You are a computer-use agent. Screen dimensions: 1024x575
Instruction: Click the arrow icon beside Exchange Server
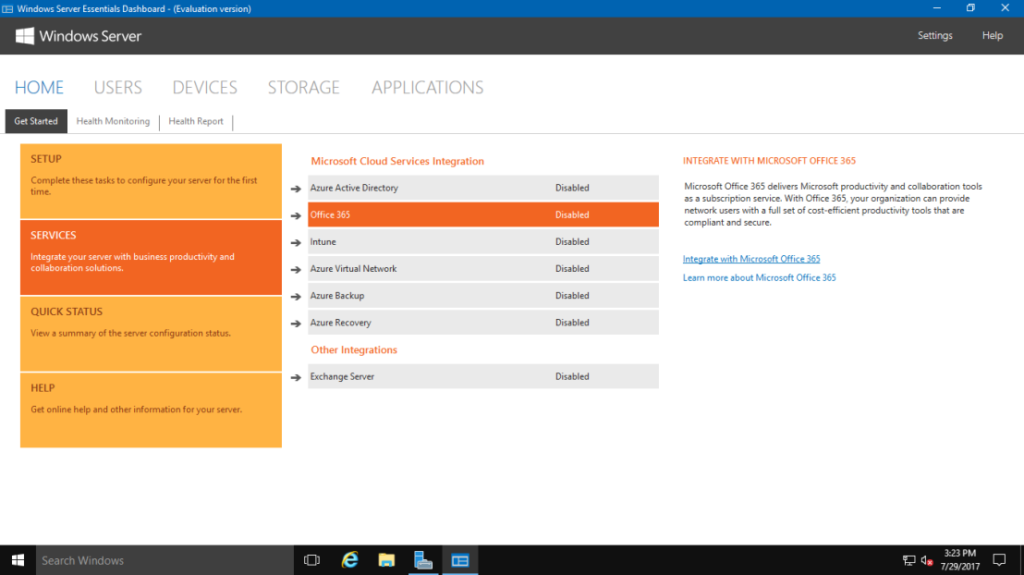coord(296,378)
